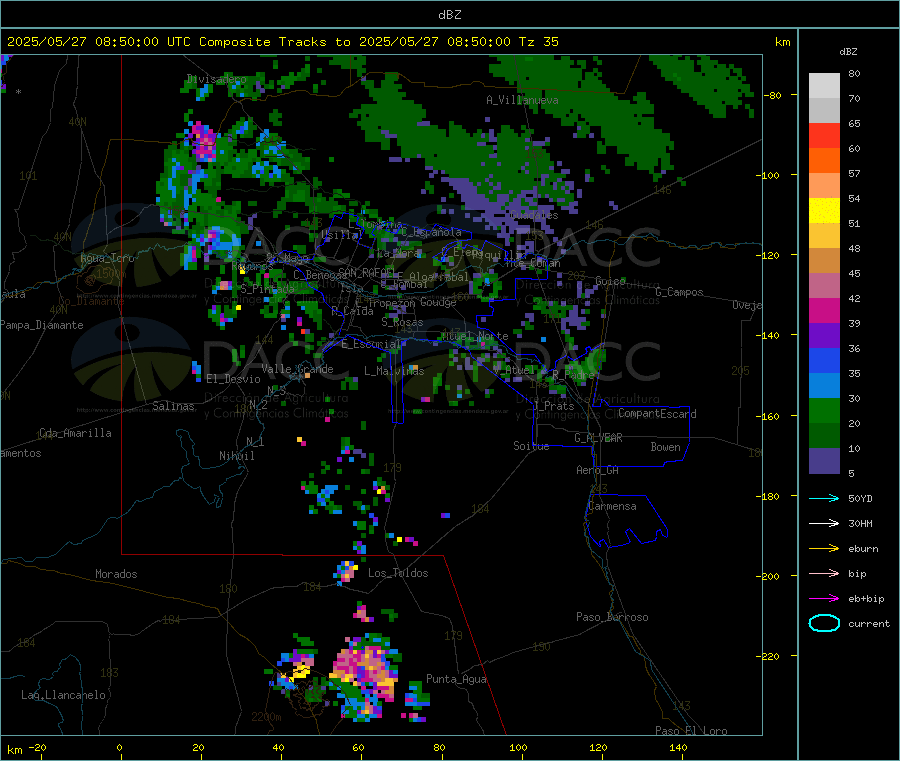This screenshot has height=761, width=900.
Task: Click the yellow eburn arrow icon
Action: (824, 548)
